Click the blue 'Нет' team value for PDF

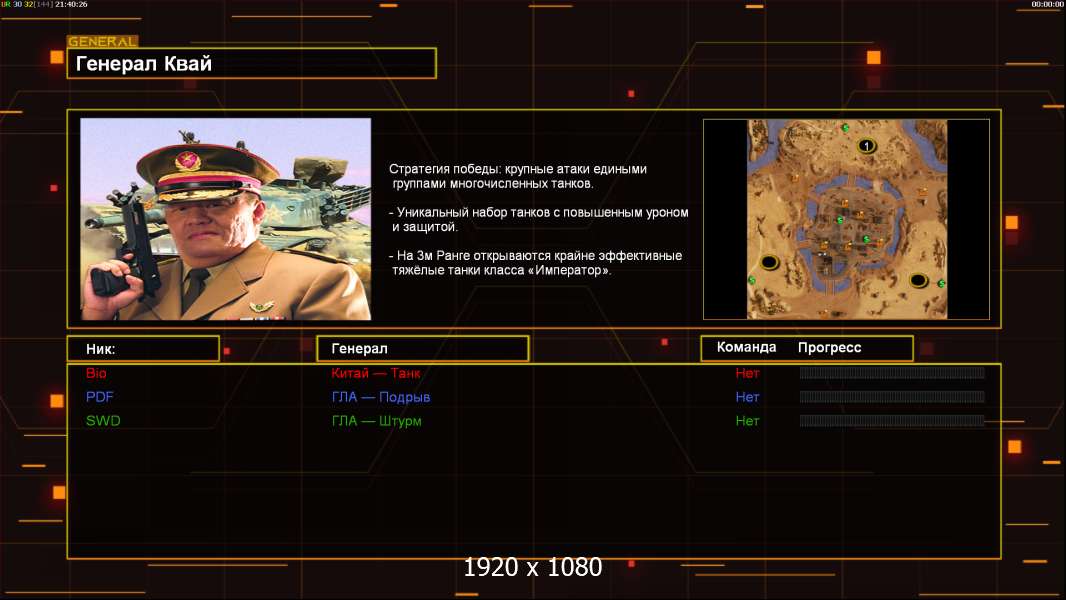[747, 397]
